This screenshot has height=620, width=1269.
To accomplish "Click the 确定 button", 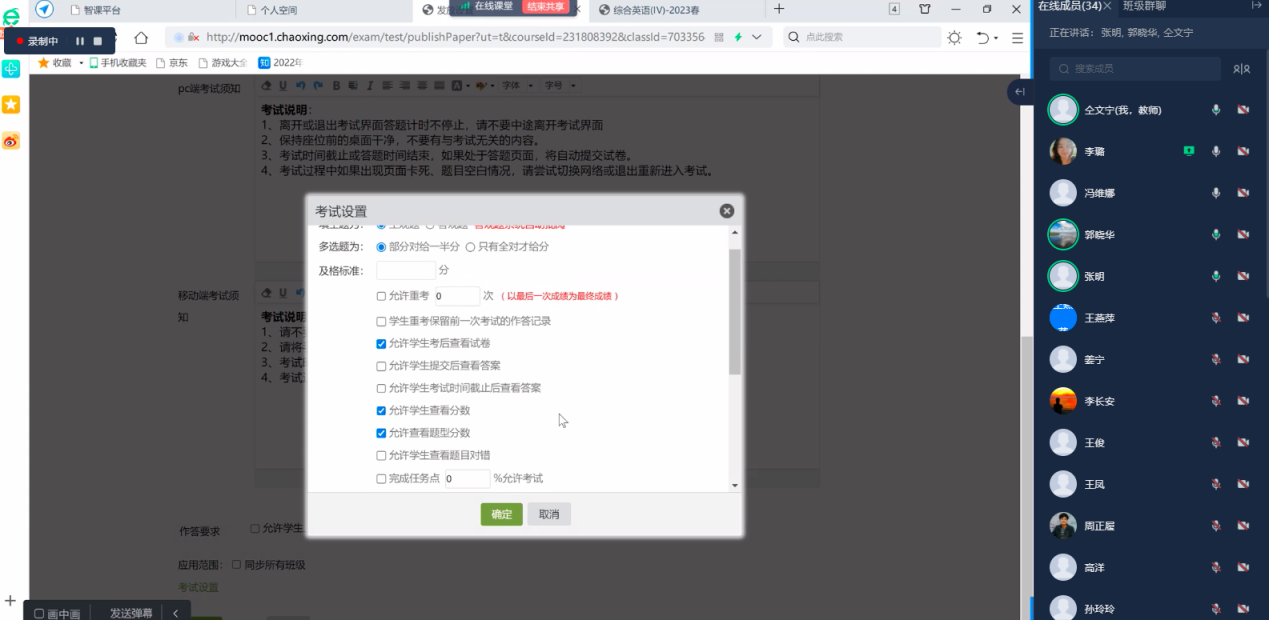I will (x=501, y=514).
